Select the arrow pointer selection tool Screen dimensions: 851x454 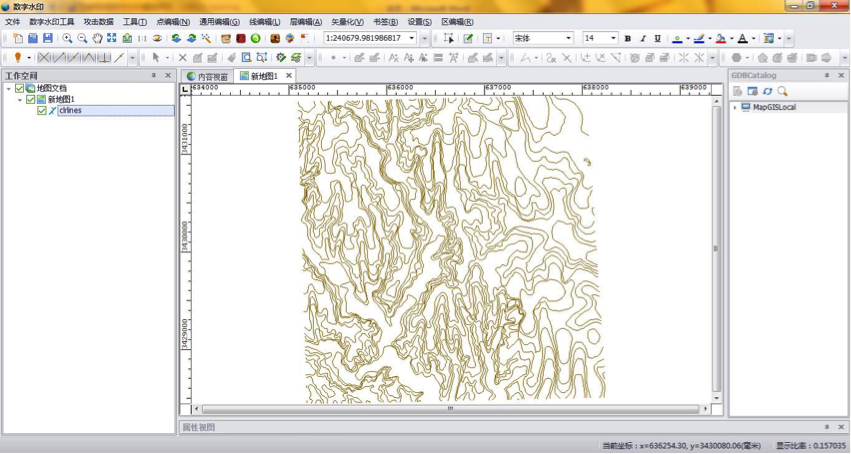[156, 57]
